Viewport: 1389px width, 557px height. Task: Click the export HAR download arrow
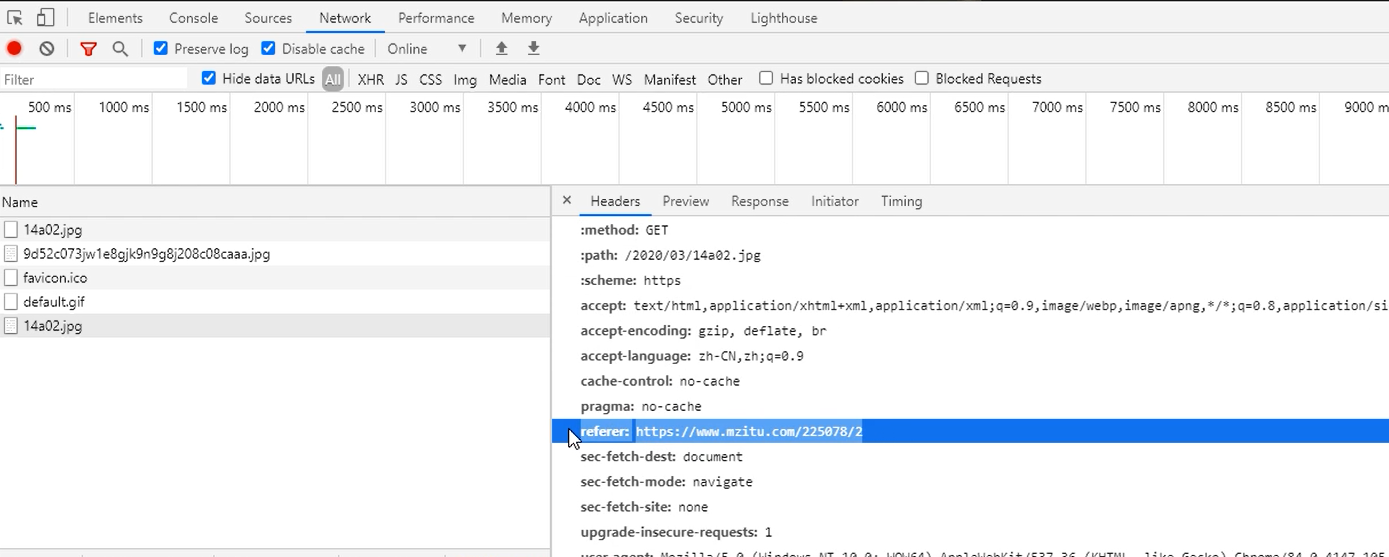point(534,49)
